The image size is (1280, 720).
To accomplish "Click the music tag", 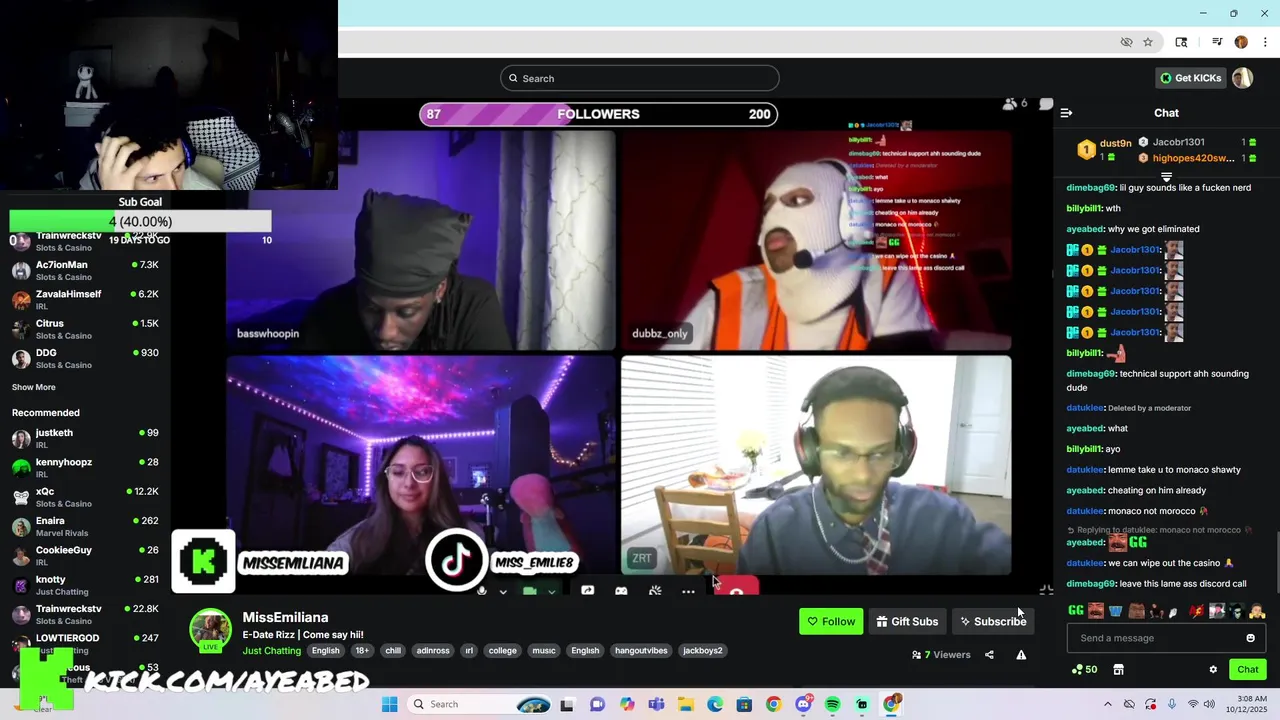I will 544,650.
